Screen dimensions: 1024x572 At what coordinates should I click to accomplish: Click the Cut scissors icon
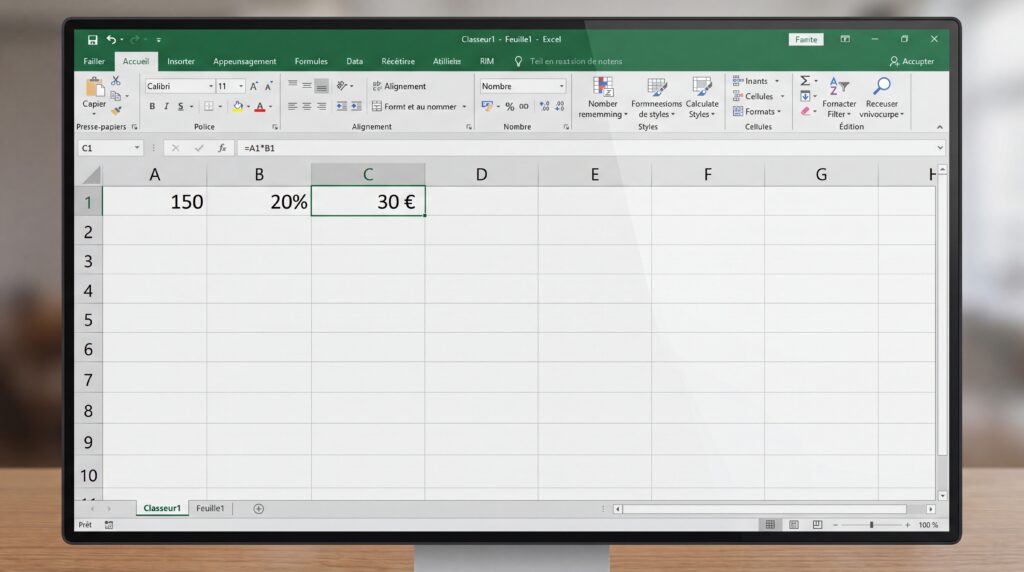(x=116, y=80)
